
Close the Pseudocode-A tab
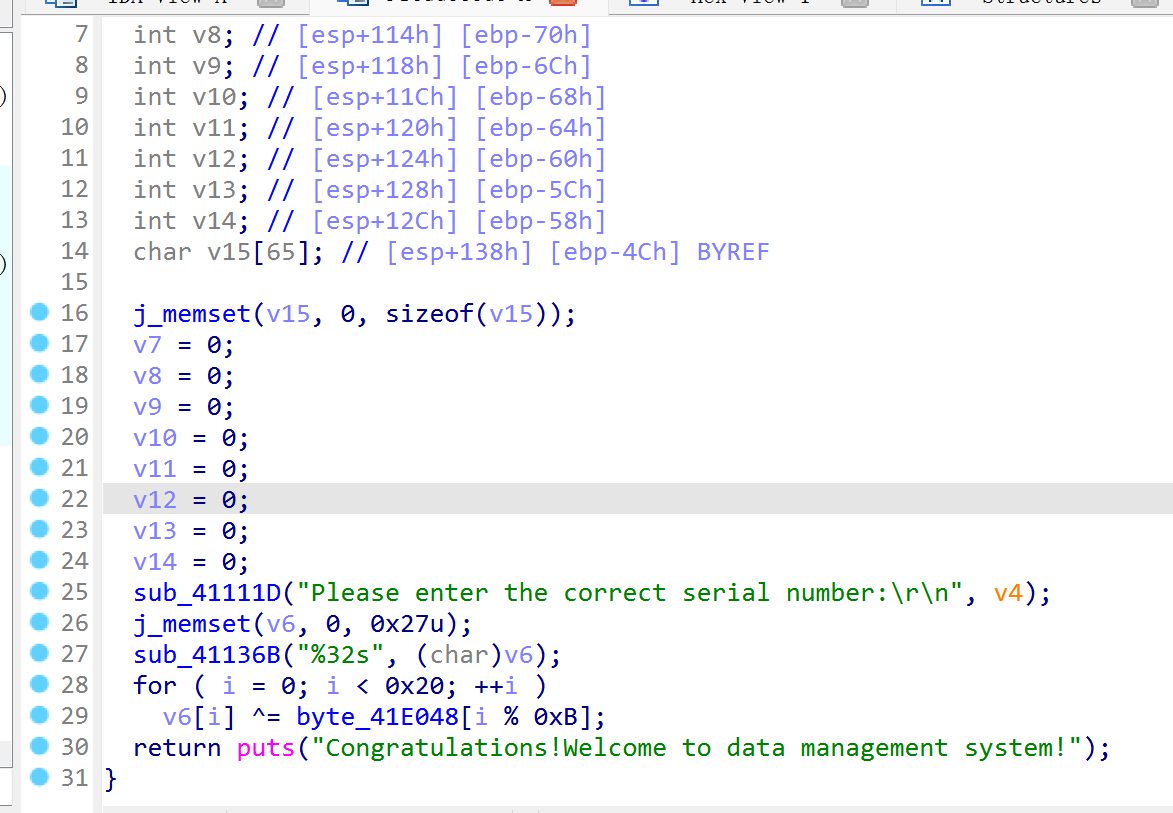tap(563, 3)
